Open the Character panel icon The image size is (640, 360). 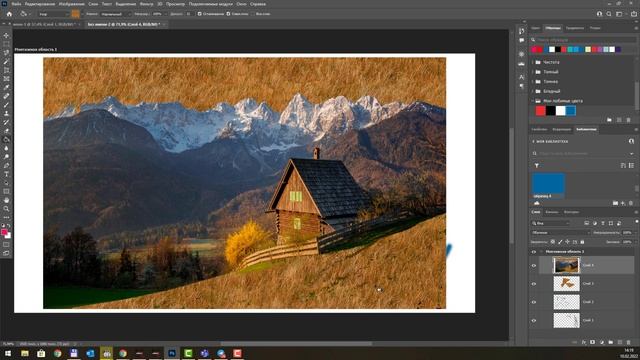coord(522,77)
